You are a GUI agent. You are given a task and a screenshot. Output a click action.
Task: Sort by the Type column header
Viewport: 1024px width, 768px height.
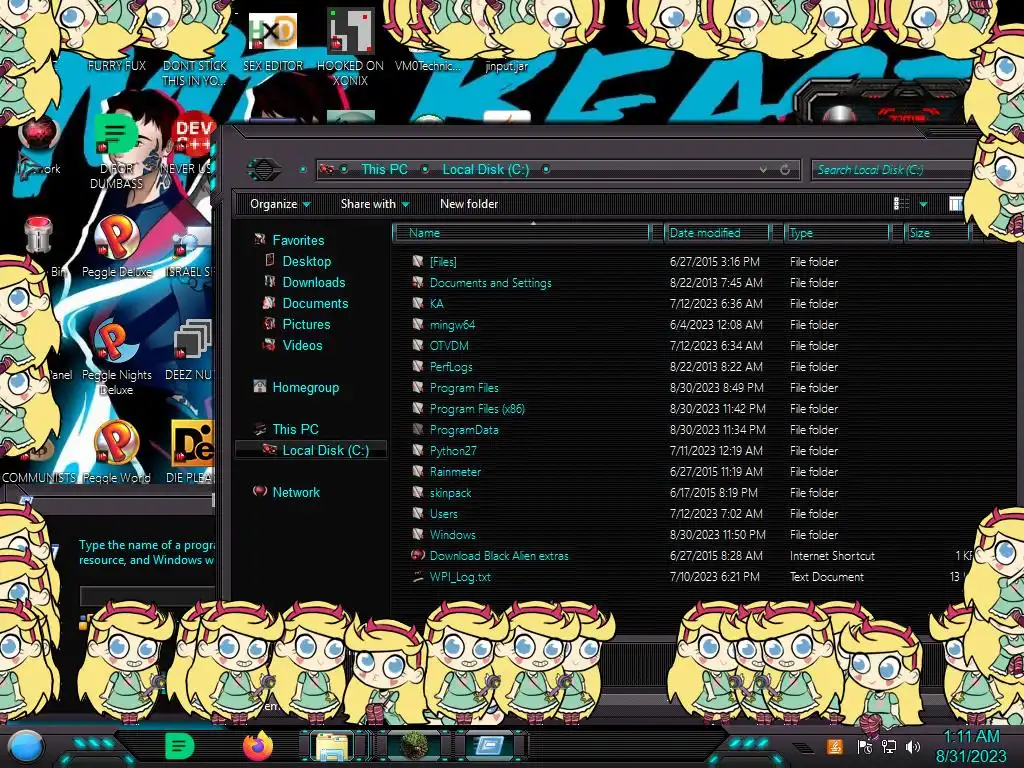pyautogui.click(x=837, y=233)
